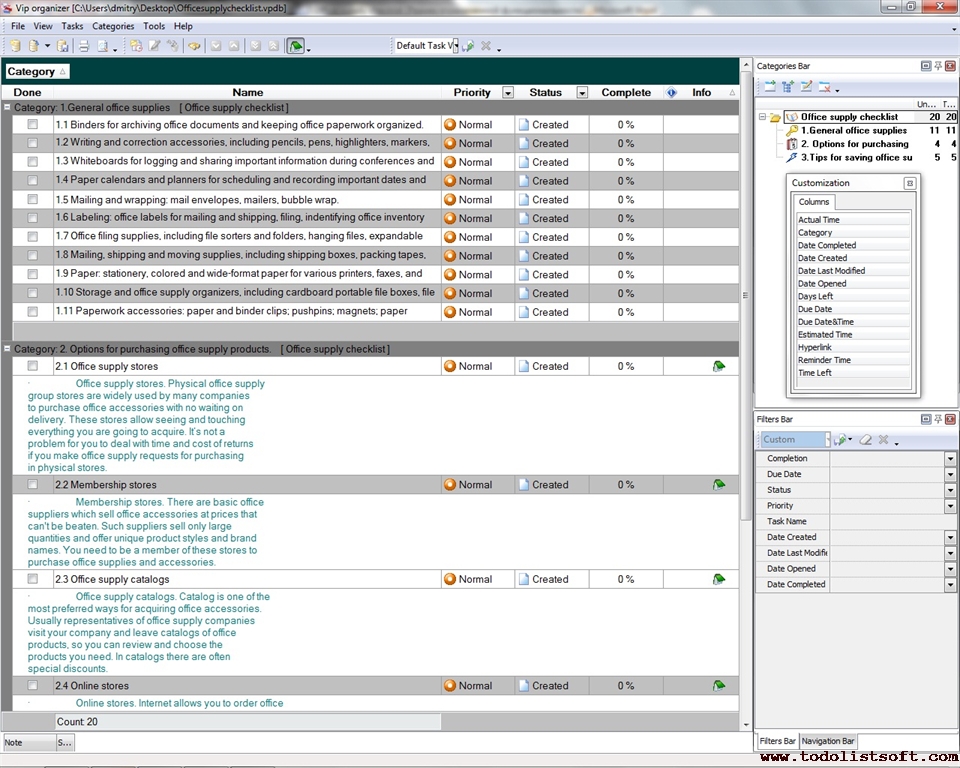The width and height of the screenshot is (960, 768).
Task: Click the Move task down arrow icon
Action: click(216, 46)
